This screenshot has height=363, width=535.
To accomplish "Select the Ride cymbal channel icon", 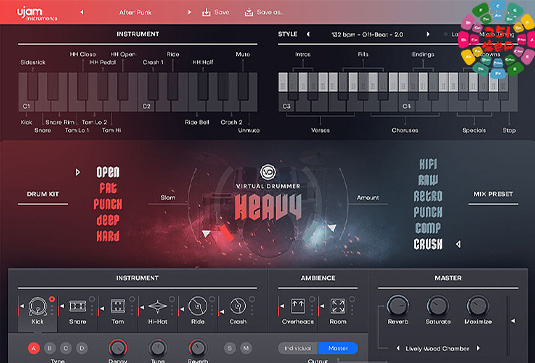I will [198, 306].
